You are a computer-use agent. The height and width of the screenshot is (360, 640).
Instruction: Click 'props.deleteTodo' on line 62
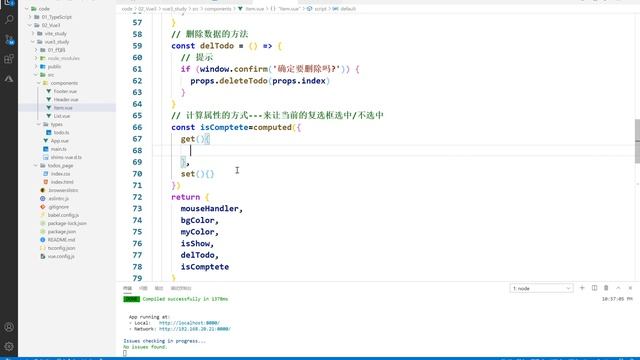pyautogui.click(x=229, y=81)
